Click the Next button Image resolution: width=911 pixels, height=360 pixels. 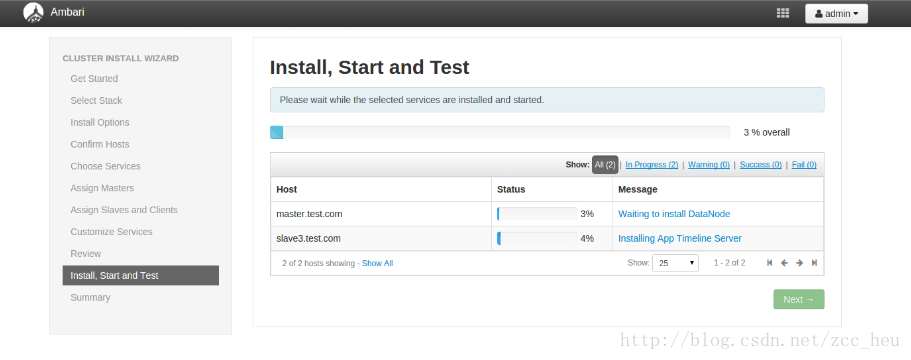click(x=798, y=300)
